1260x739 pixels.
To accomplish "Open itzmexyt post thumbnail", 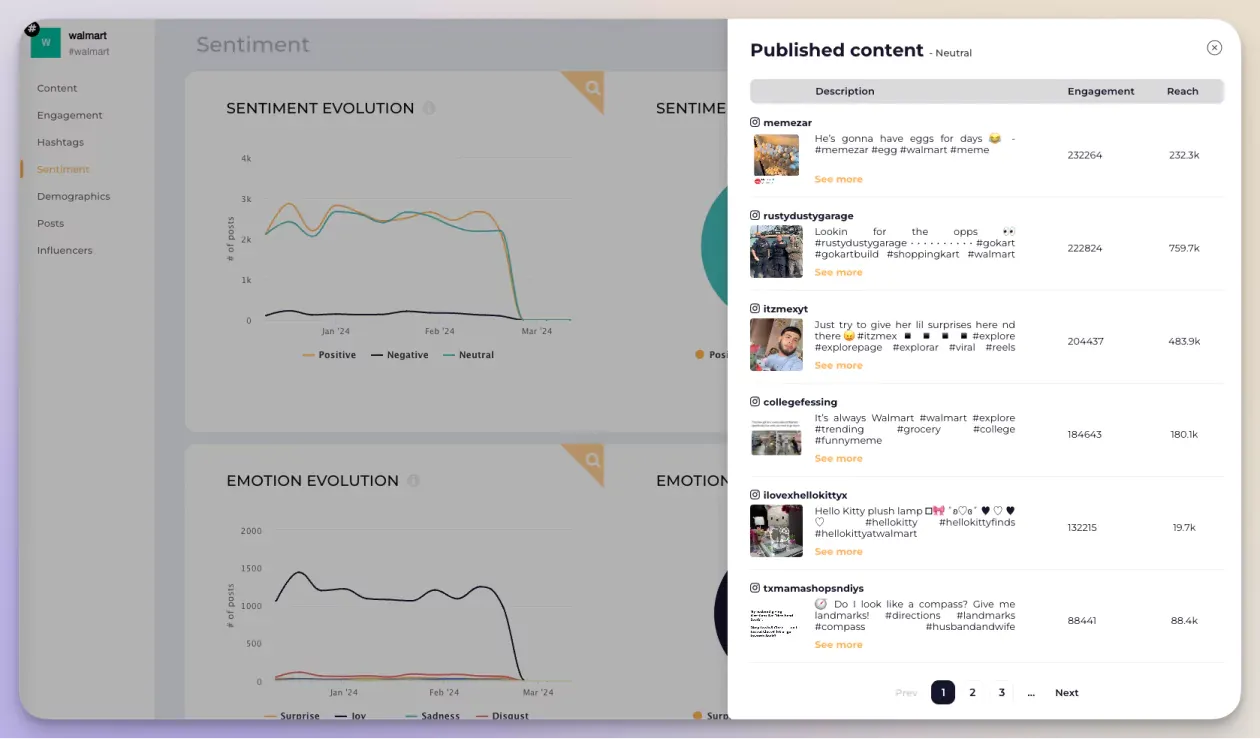I will click(x=776, y=344).
